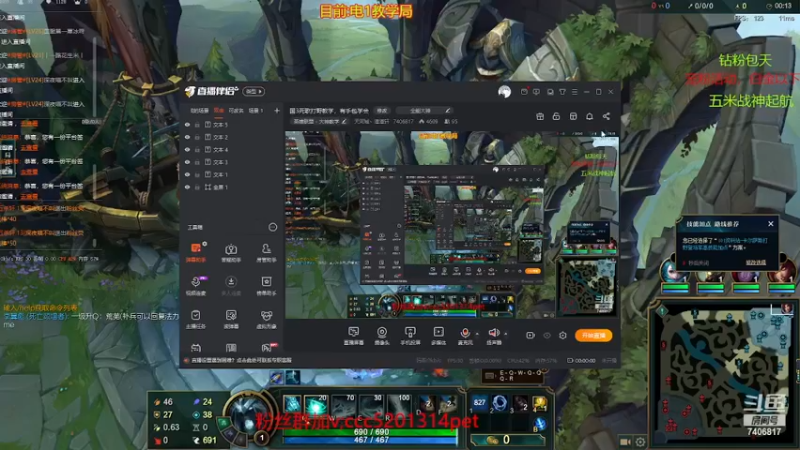Toggle the preview eye in the bottom bar
The height and width of the screenshot is (450, 800).
tap(547, 335)
